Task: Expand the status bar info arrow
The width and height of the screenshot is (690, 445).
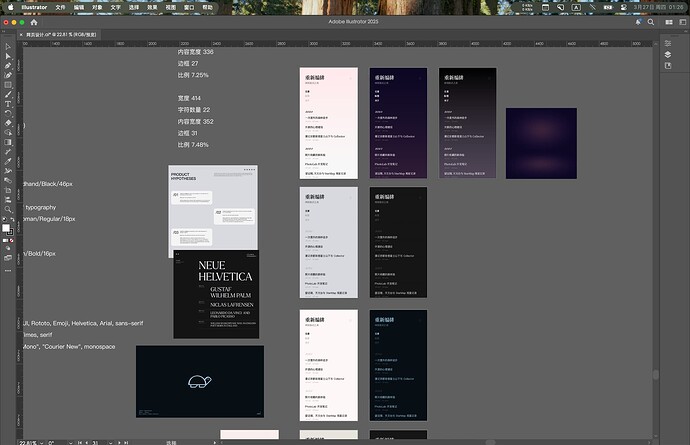Action: (x=215, y=442)
